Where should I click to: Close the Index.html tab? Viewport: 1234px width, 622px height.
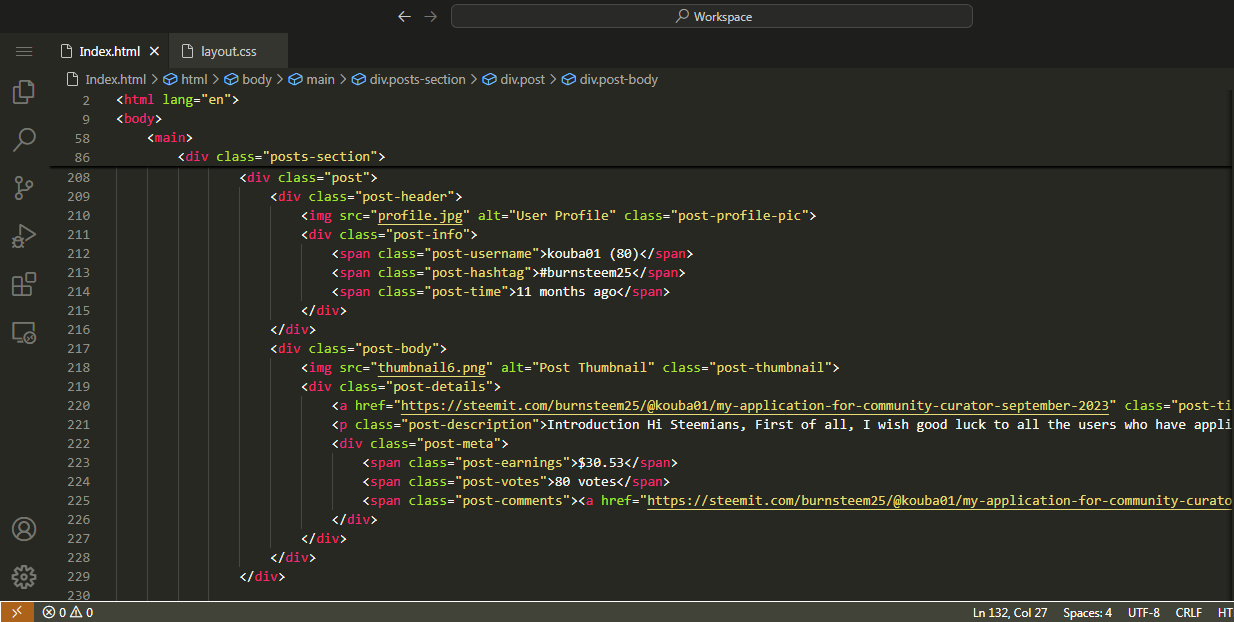tap(154, 51)
